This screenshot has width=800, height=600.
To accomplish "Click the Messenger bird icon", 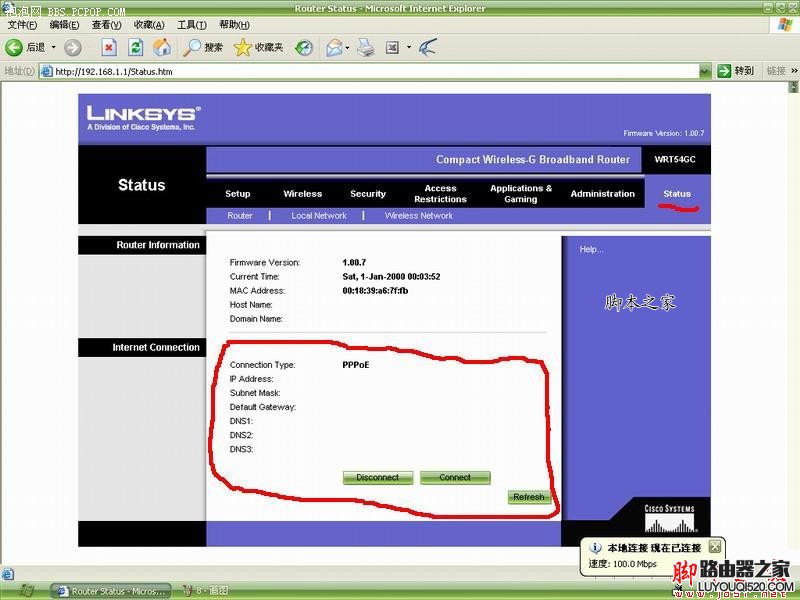I will pos(428,47).
